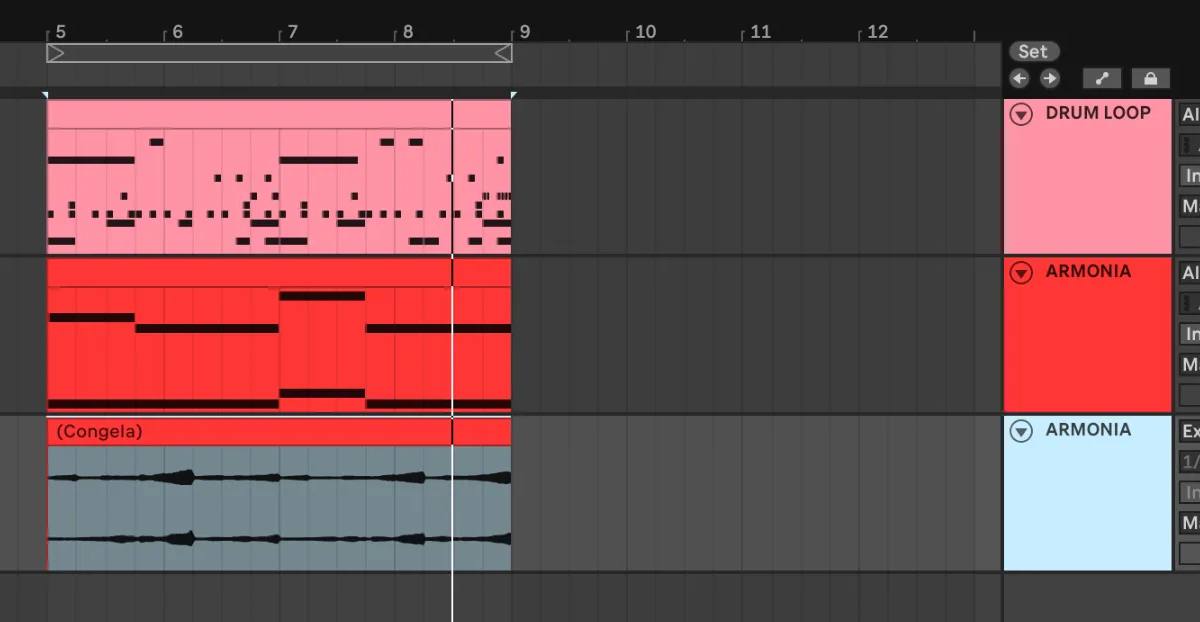Screen dimensions: 1200x622
Task: Select the red ARMONIA MIDI clip header strip
Action: point(279,273)
